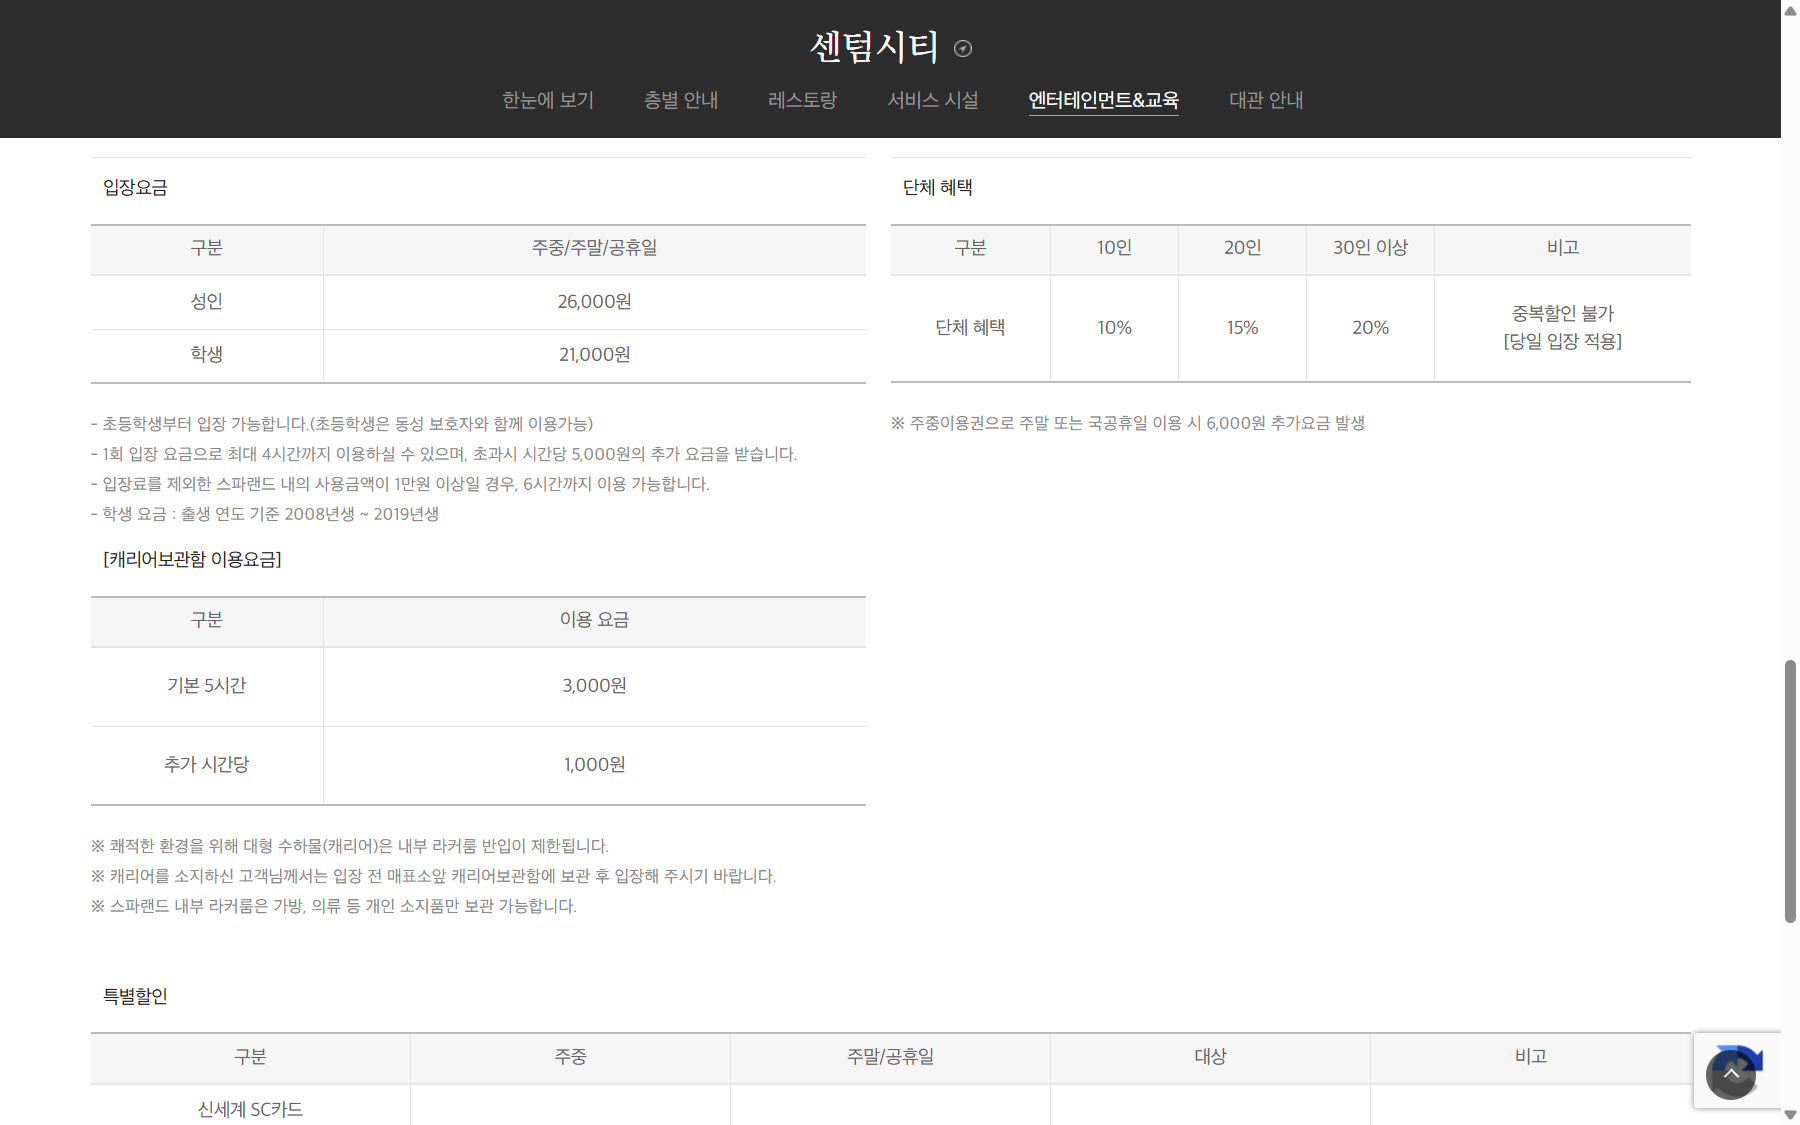Viewport: 1800px width, 1125px height.
Task: Select the 26,000원 adult price cell
Action: pyautogui.click(x=594, y=302)
